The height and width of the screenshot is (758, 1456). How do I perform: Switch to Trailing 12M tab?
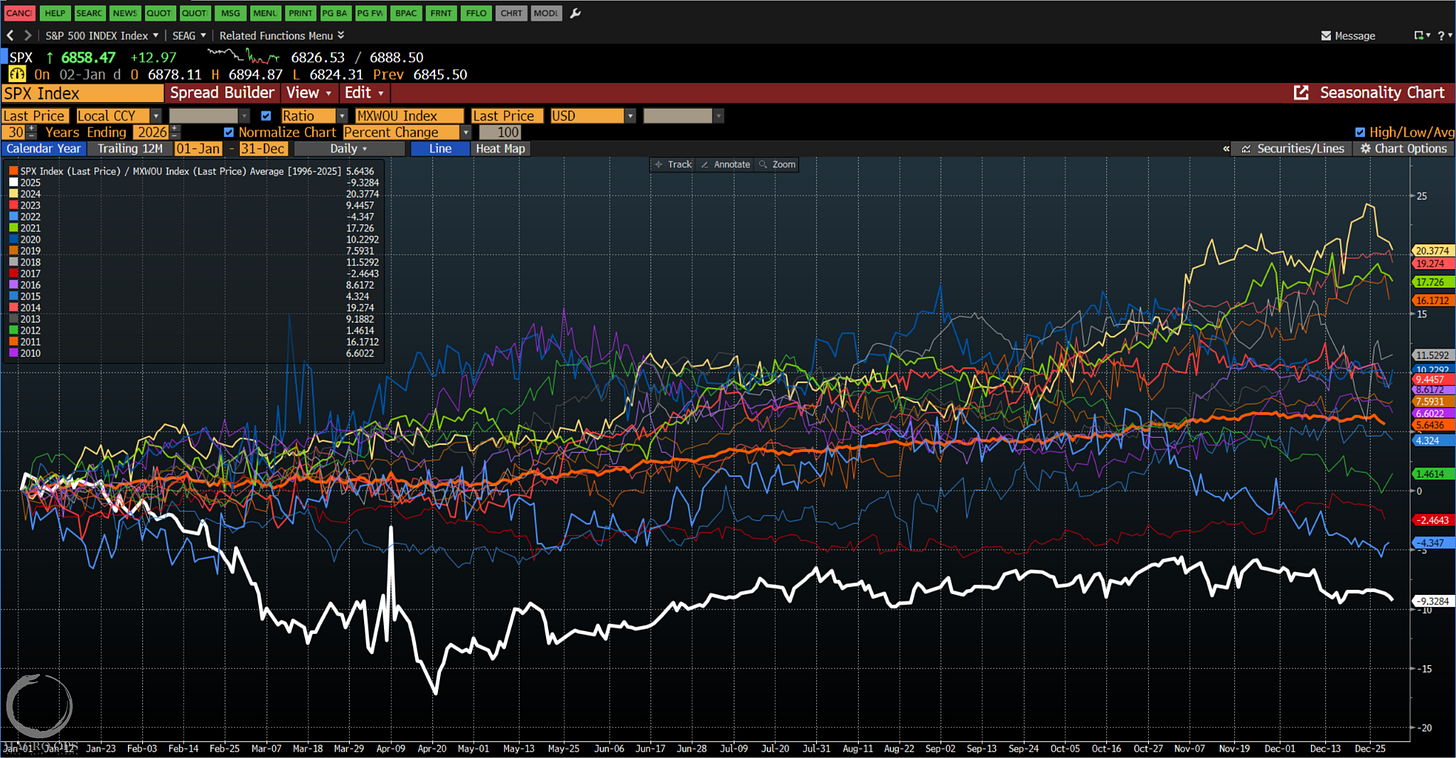pyautogui.click(x=130, y=149)
